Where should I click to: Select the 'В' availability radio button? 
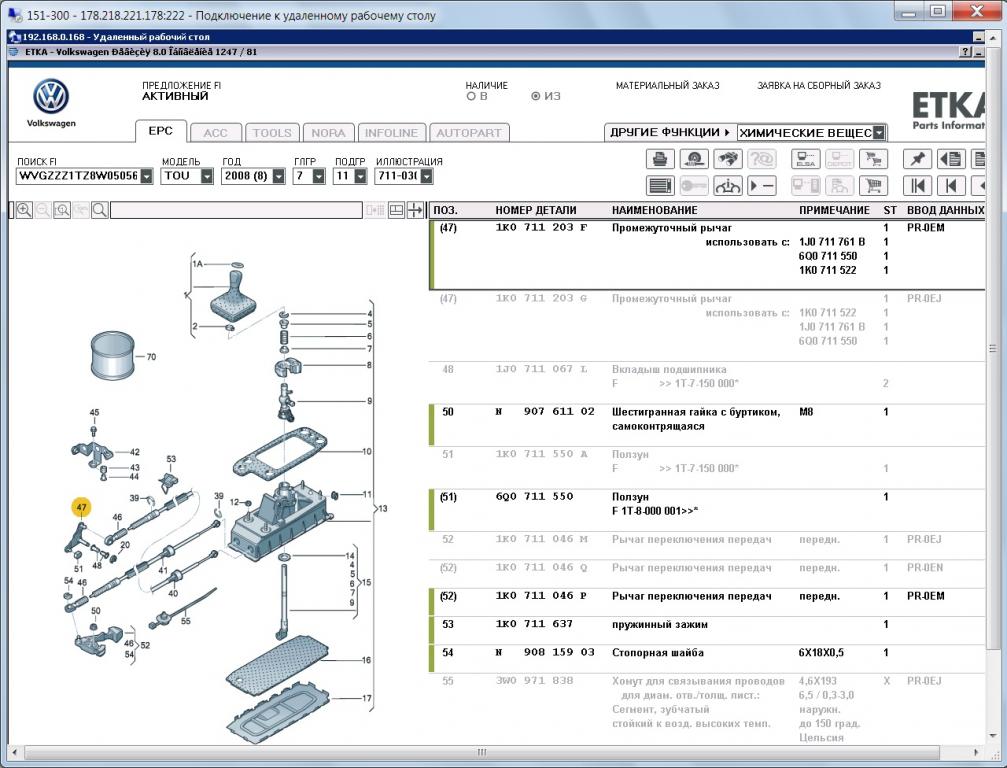point(471,96)
